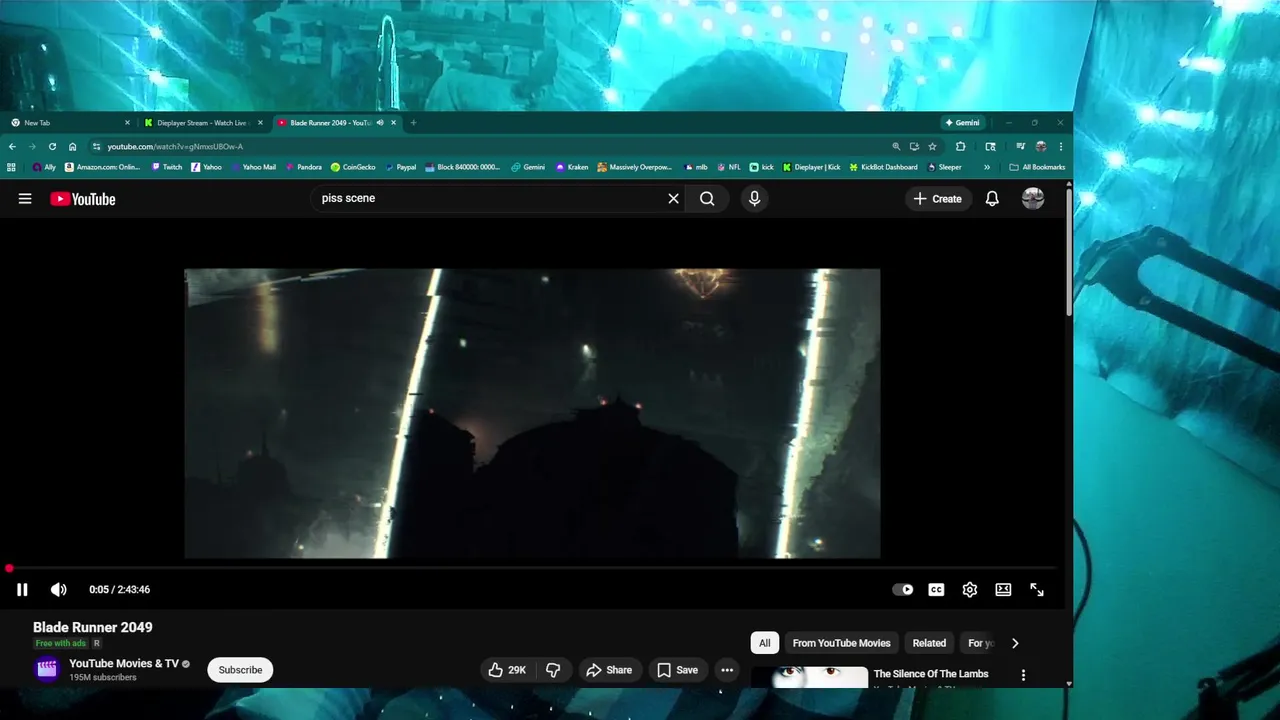Open options for The Silence Of The Lambs

1023,676
